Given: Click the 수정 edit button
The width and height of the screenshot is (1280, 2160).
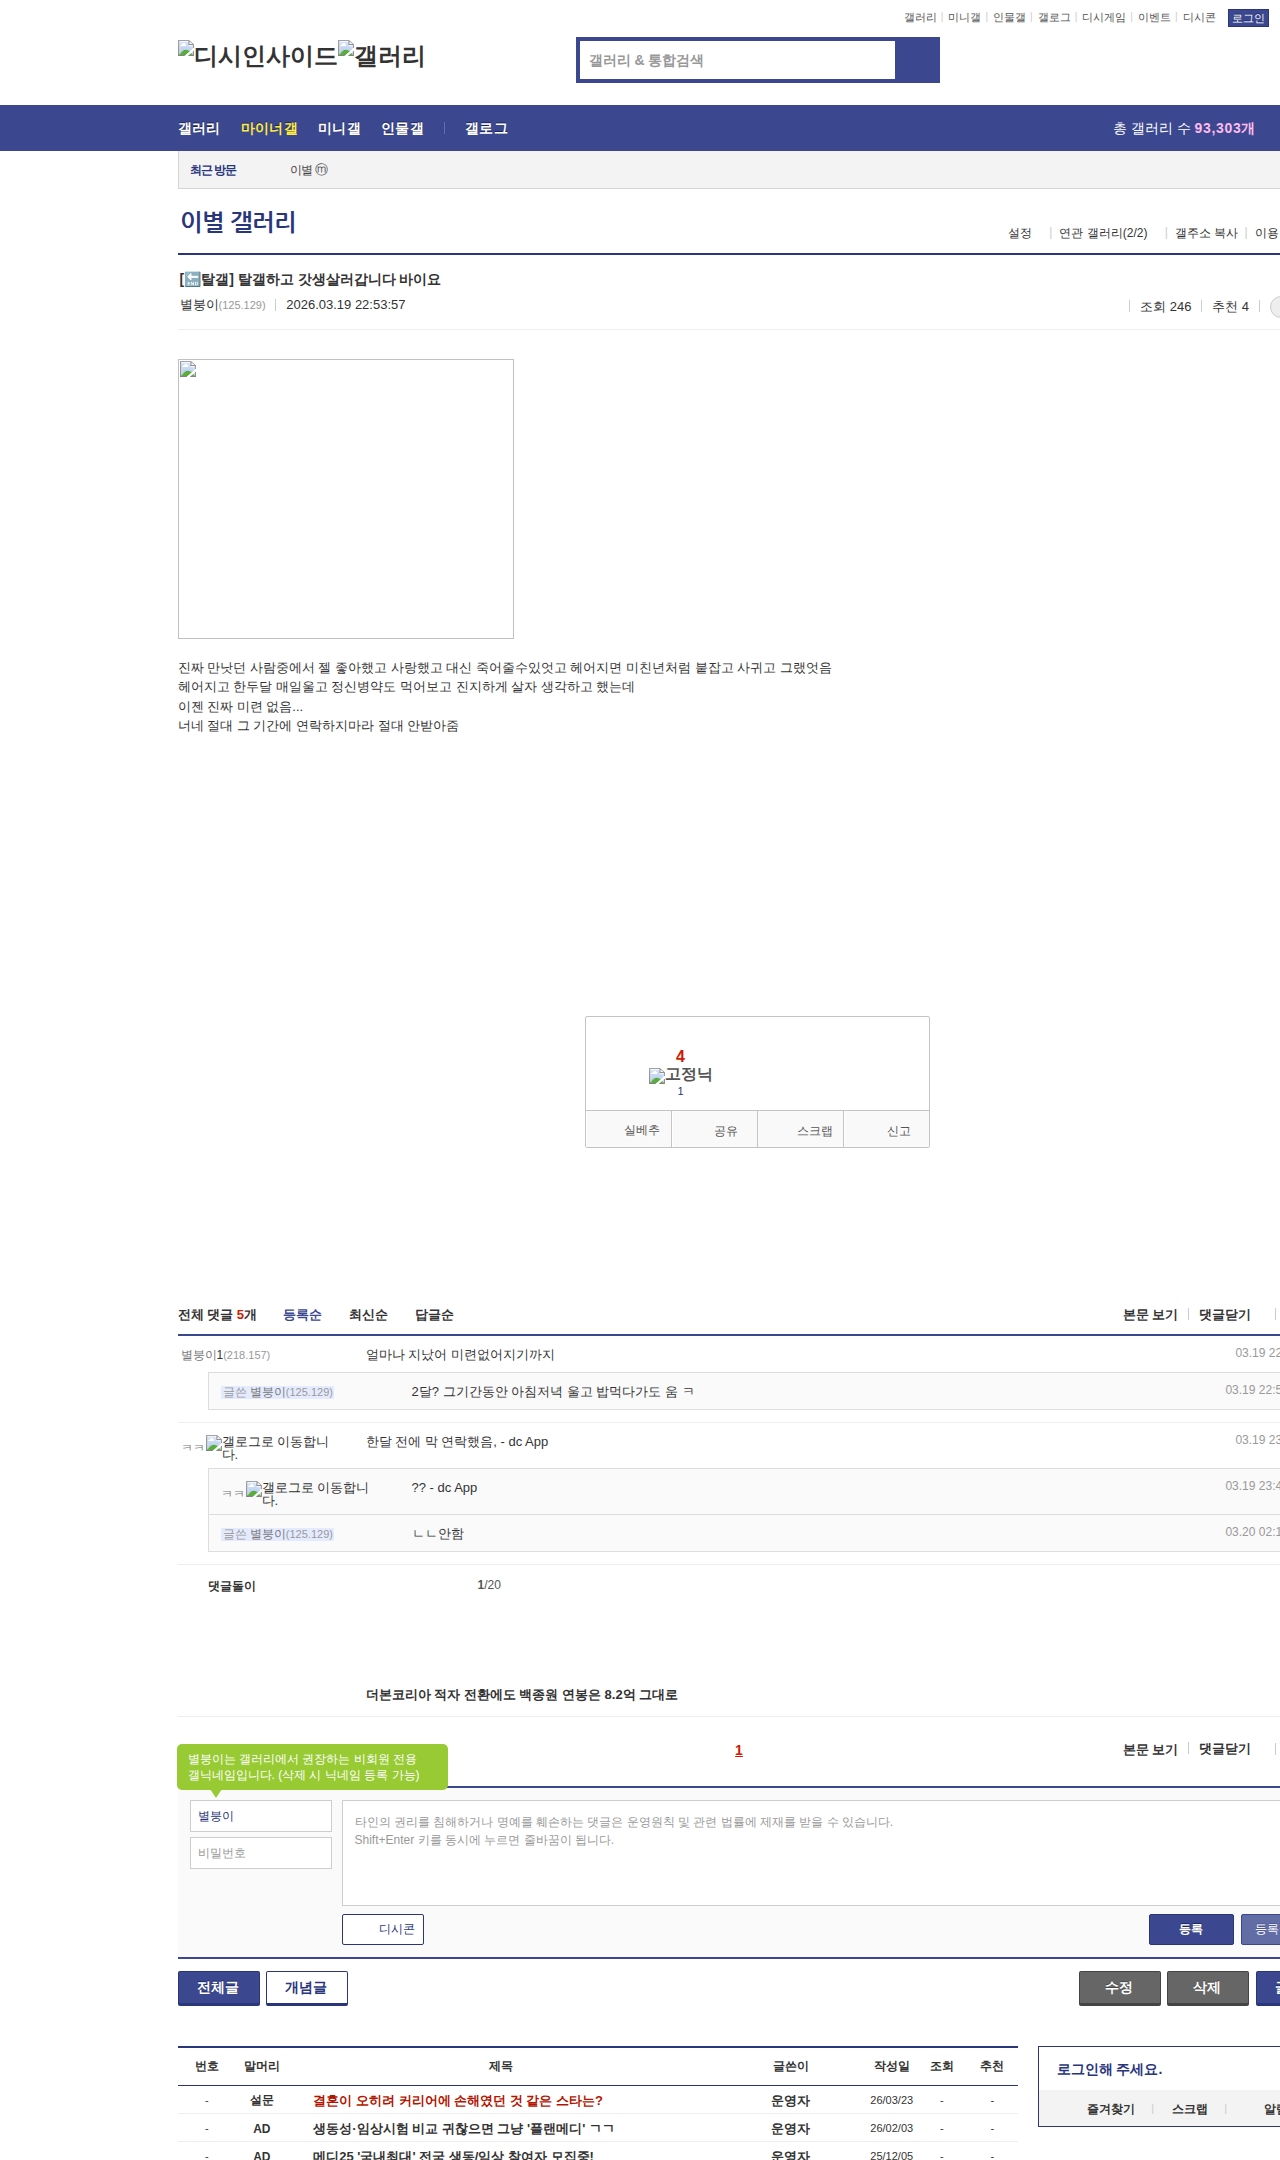Looking at the screenshot, I should pyautogui.click(x=1120, y=1988).
